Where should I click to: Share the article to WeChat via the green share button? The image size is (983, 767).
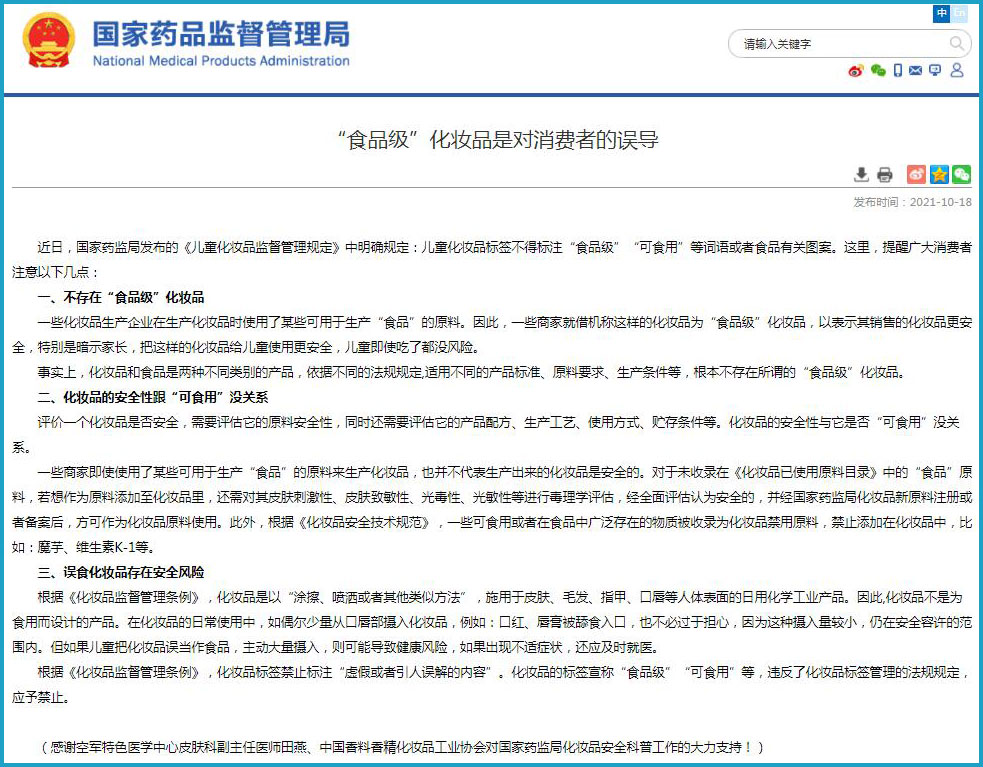961,175
